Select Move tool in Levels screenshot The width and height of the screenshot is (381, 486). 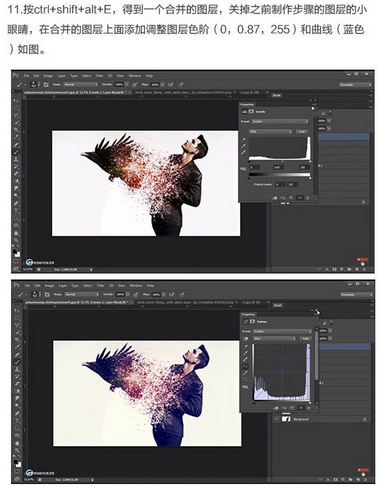point(16,100)
